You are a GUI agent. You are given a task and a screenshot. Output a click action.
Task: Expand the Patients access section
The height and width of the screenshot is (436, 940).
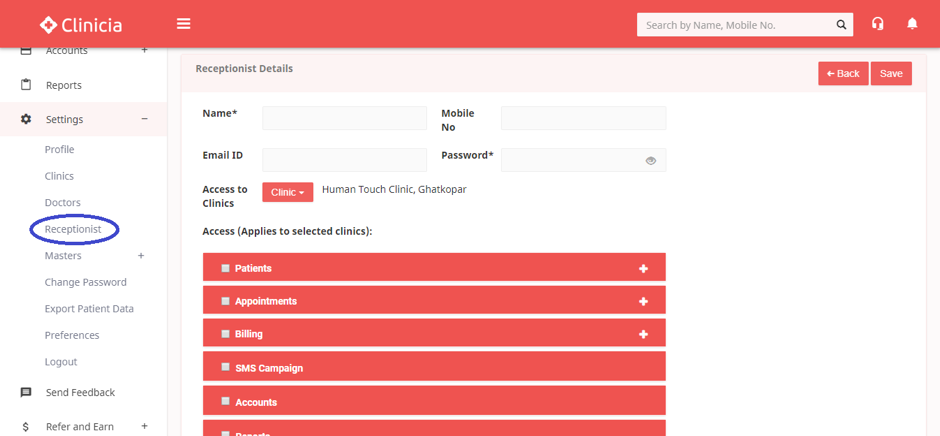pos(643,268)
